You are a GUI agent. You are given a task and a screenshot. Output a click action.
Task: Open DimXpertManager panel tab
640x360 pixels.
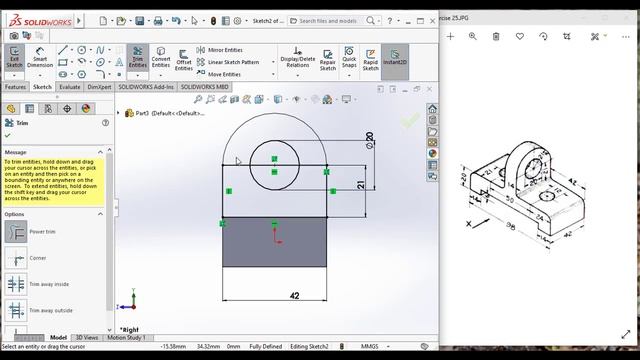point(67,109)
